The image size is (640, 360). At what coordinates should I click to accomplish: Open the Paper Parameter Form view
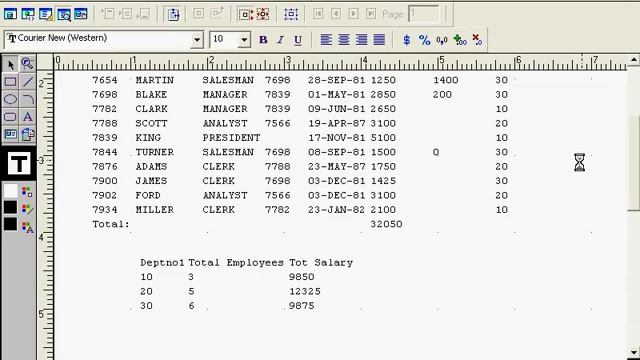(81, 14)
